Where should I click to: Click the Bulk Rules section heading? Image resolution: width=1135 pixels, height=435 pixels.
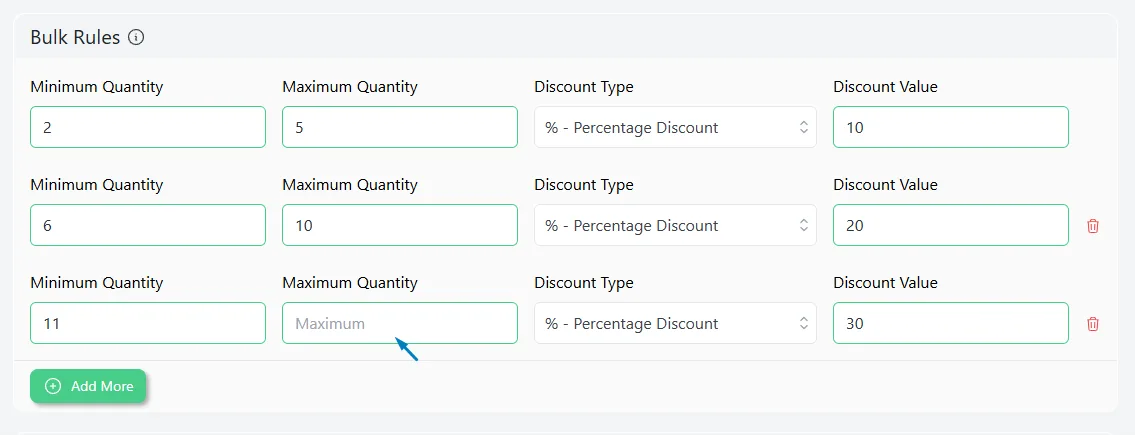[x=75, y=38]
